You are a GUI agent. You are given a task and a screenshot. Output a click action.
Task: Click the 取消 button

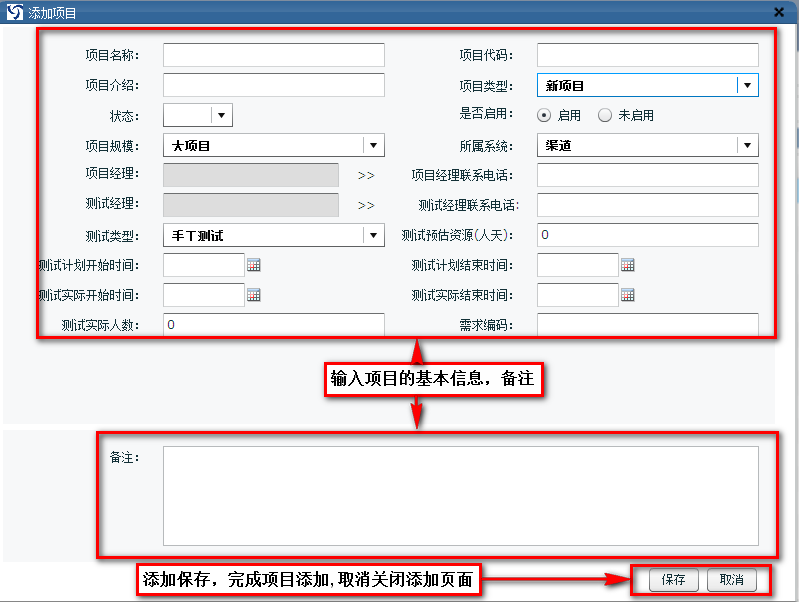732,580
